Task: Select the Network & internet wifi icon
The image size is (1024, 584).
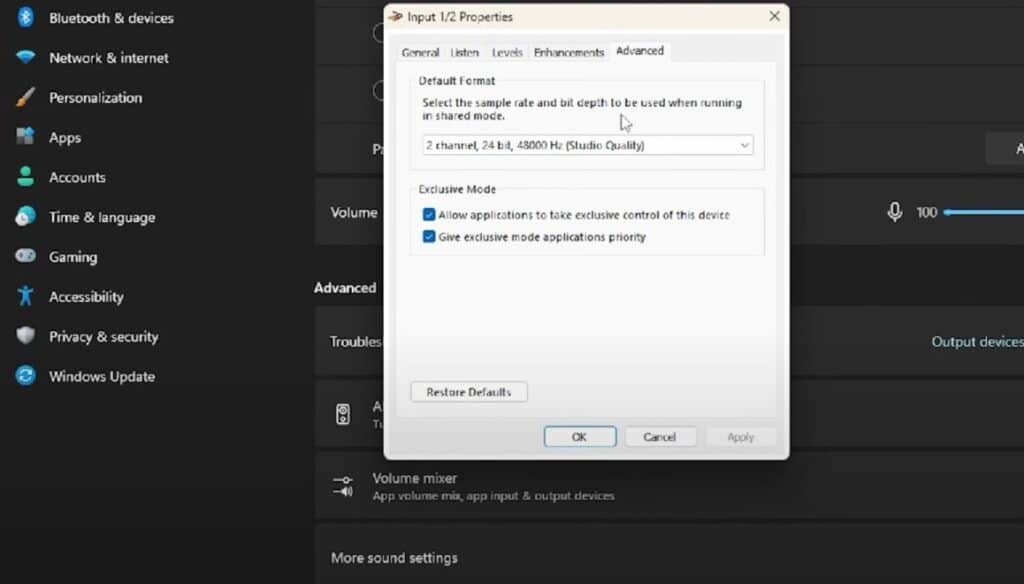Action: (25, 57)
